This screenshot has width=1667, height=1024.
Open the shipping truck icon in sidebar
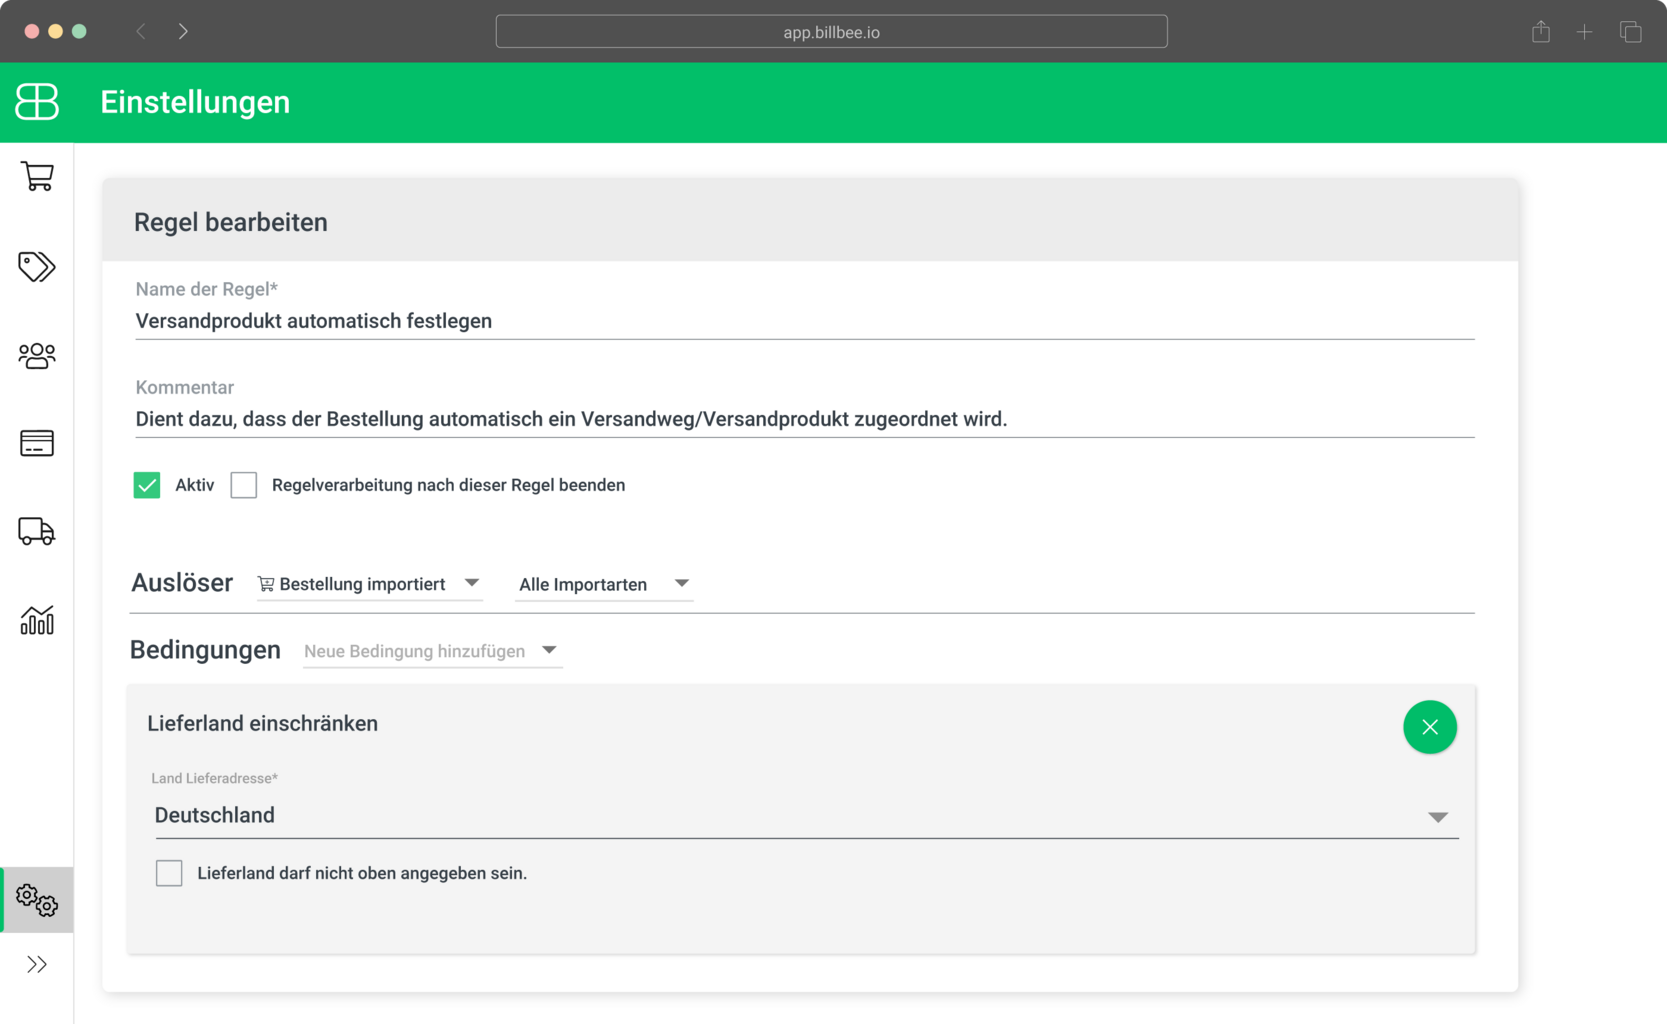37,531
